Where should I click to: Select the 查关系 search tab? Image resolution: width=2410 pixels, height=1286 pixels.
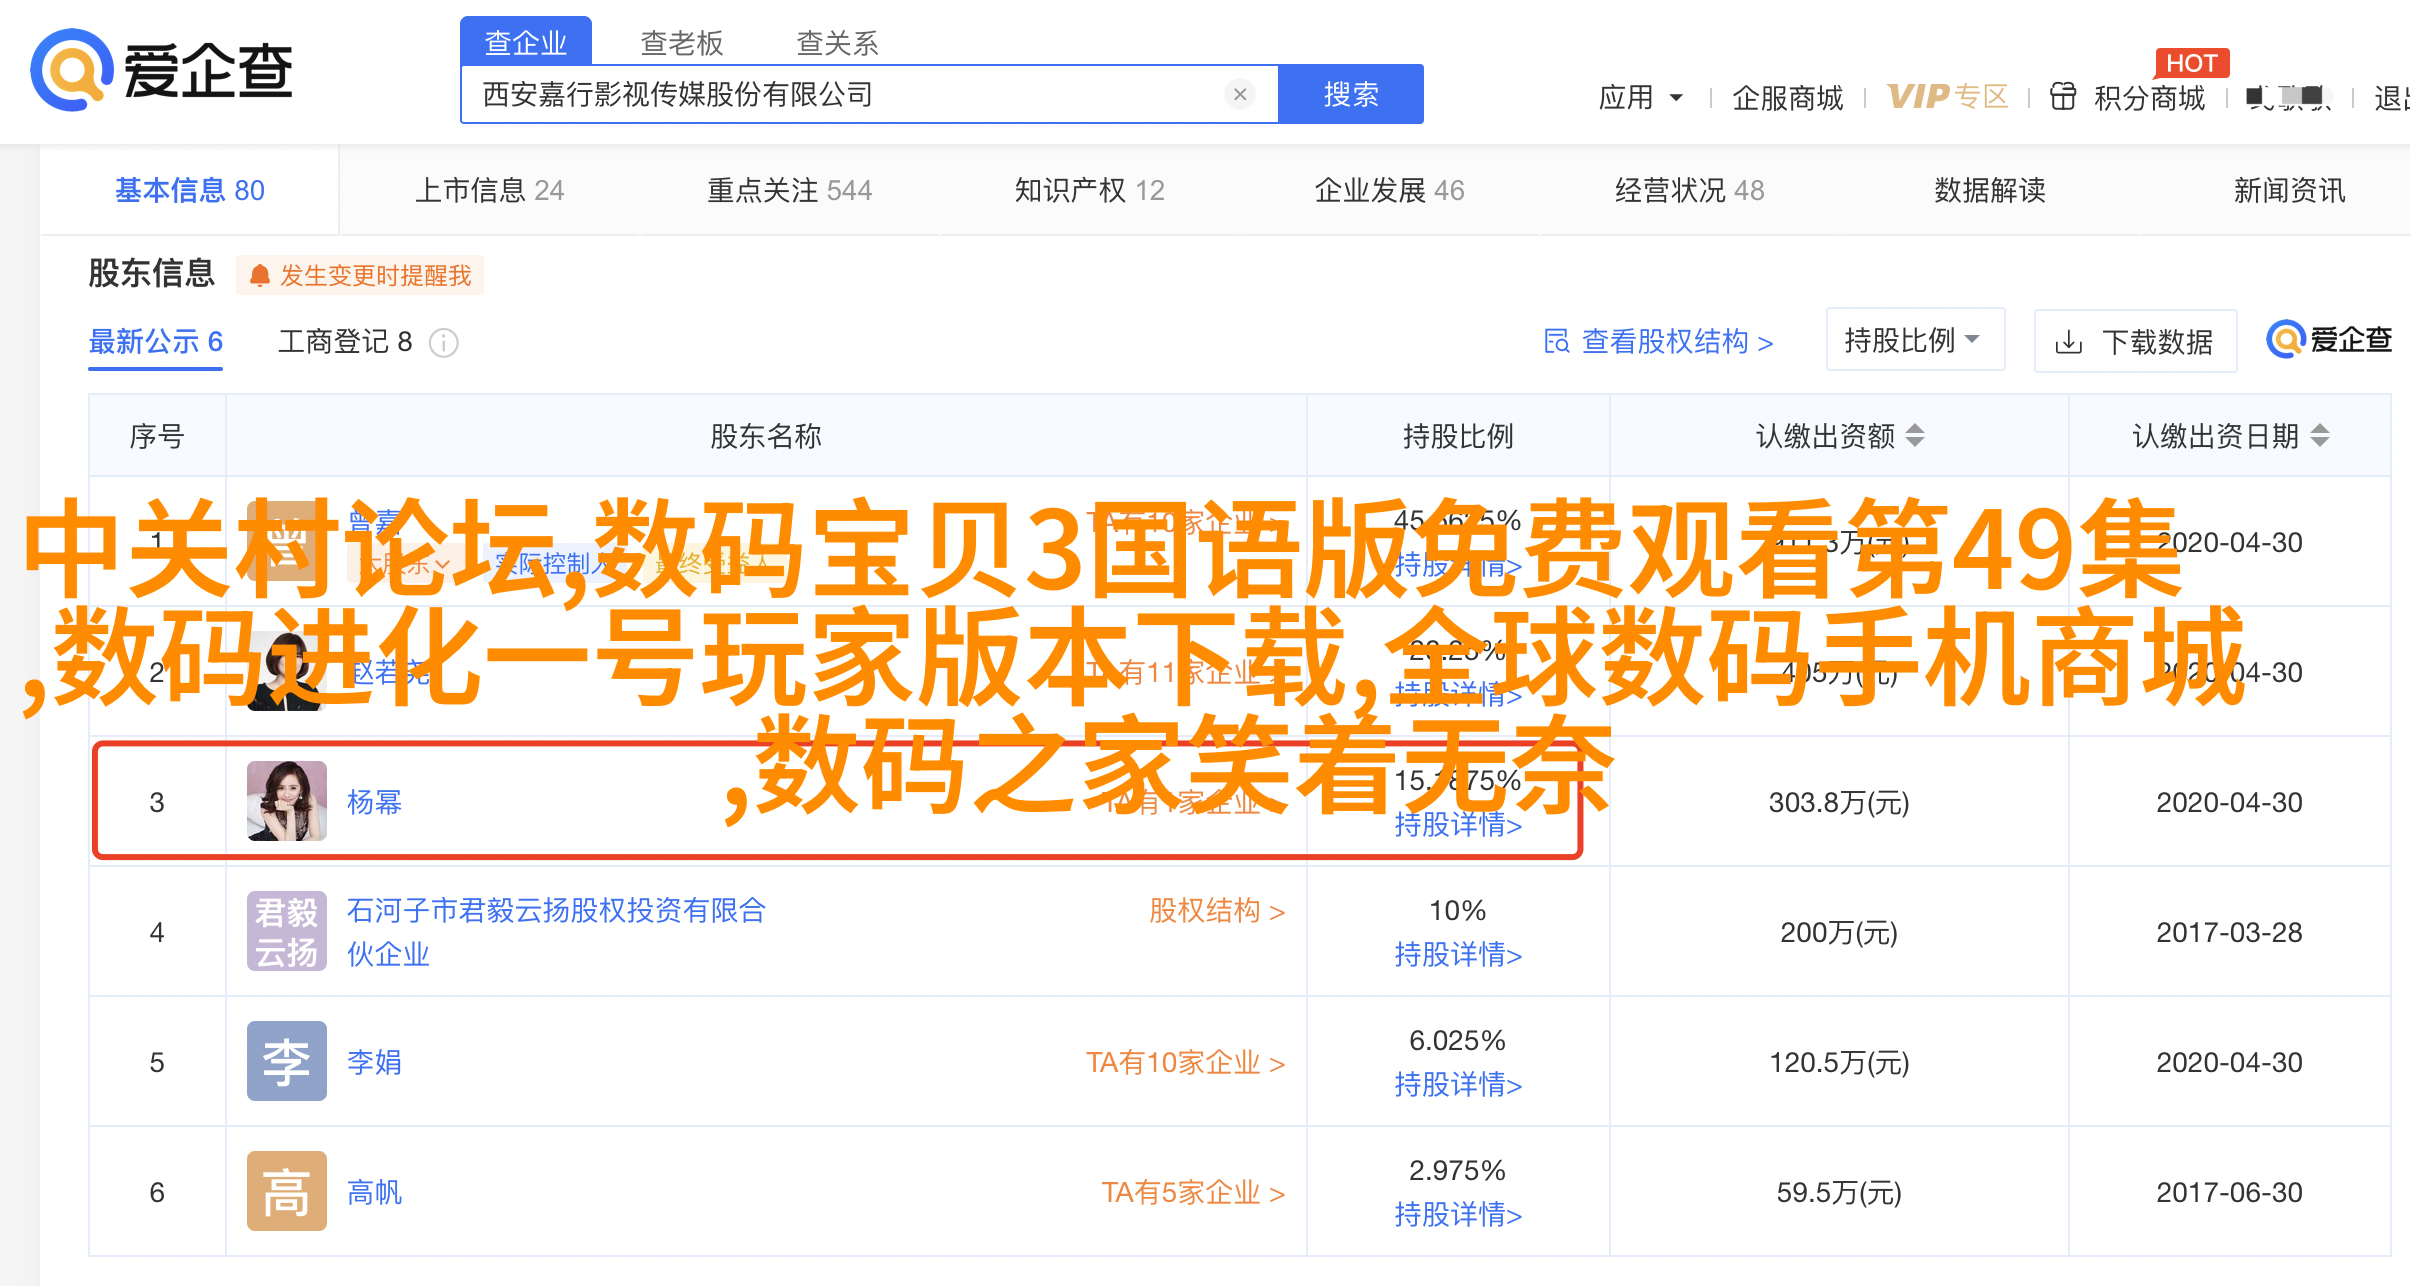[838, 42]
